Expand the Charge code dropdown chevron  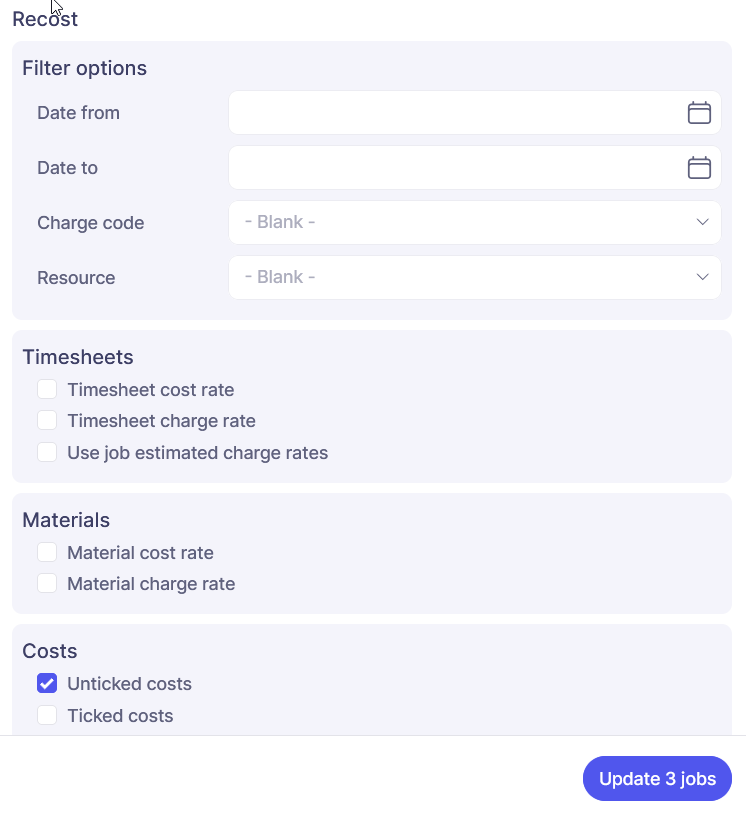click(x=702, y=222)
